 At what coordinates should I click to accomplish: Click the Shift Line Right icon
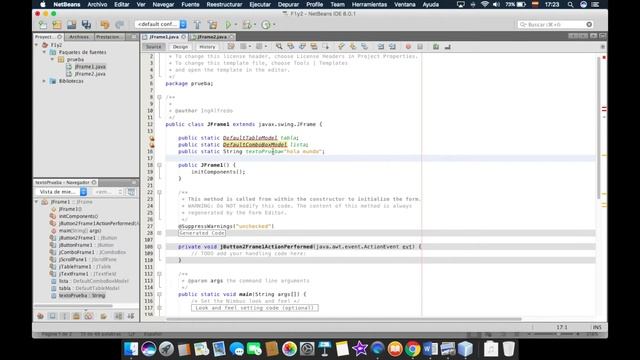tap(393, 47)
